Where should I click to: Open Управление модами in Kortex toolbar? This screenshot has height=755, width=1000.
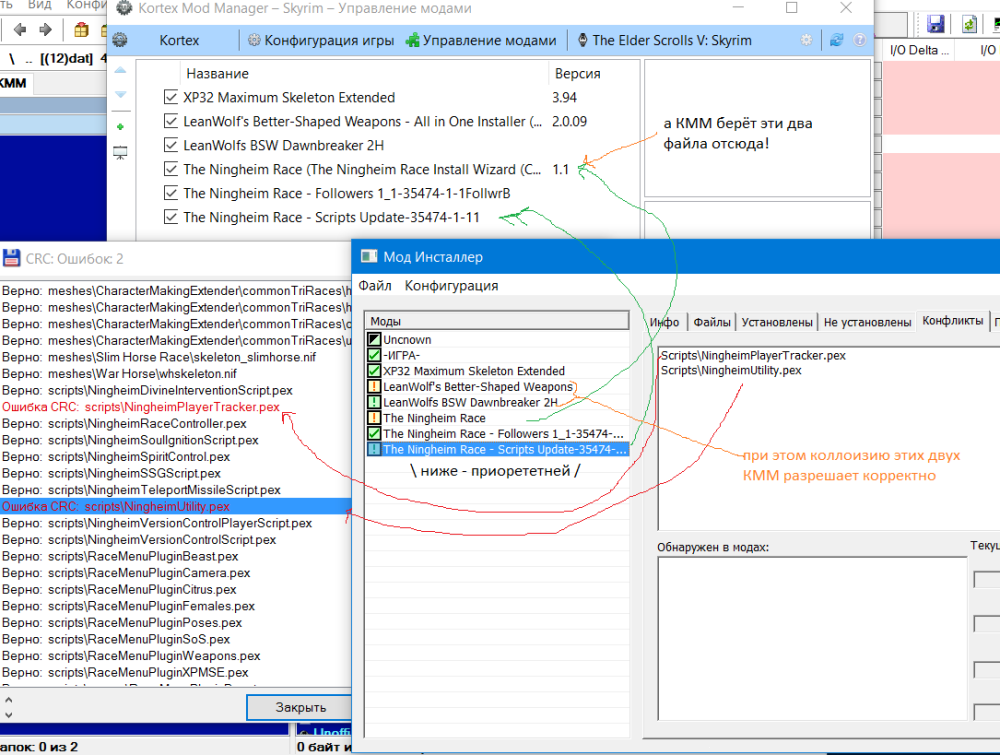(x=482, y=40)
